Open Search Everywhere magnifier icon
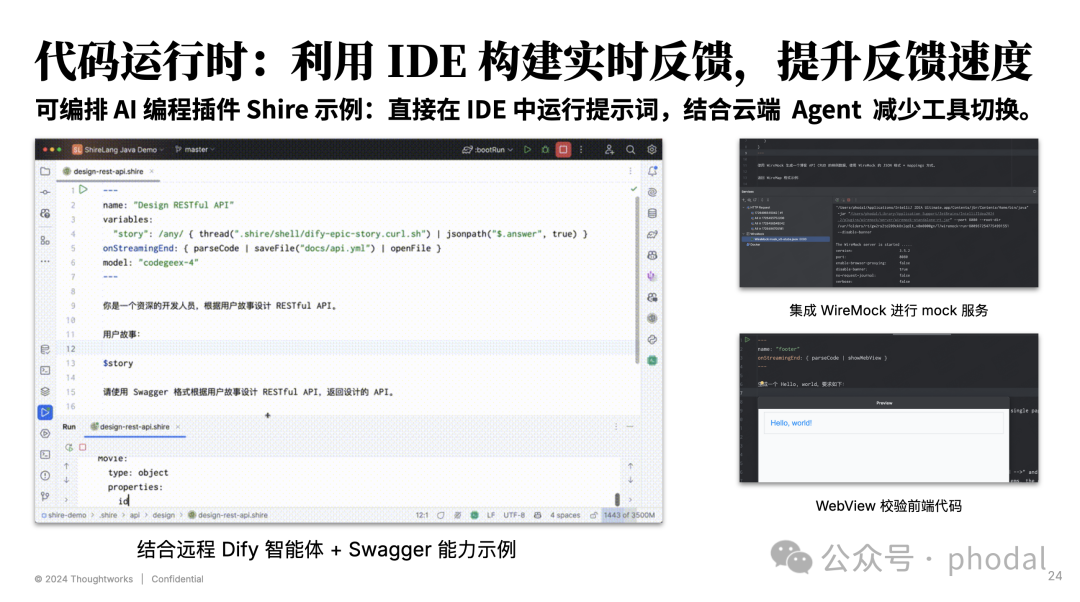The image size is (1080, 602). (x=630, y=149)
